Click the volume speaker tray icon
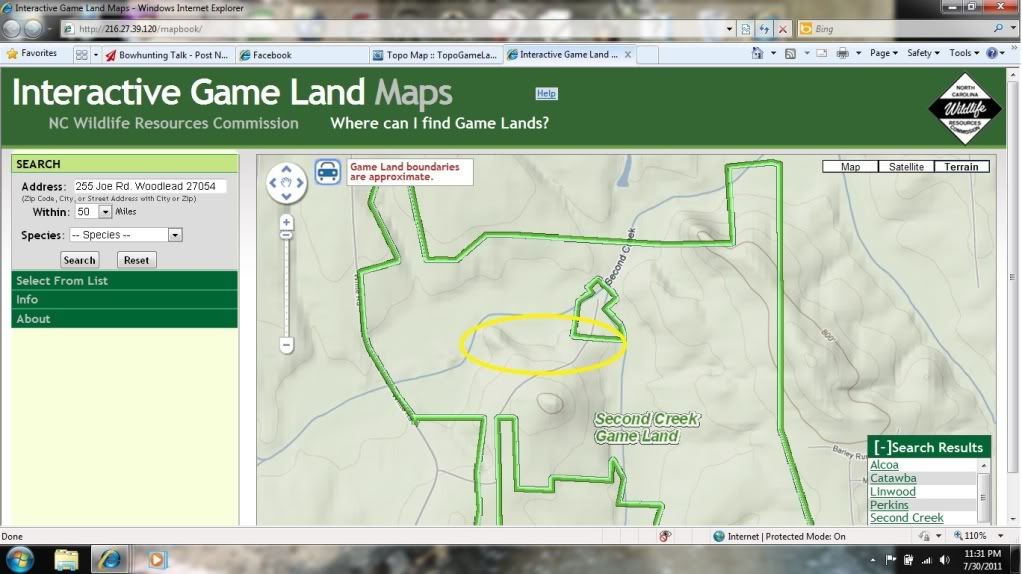 point(945,559)
